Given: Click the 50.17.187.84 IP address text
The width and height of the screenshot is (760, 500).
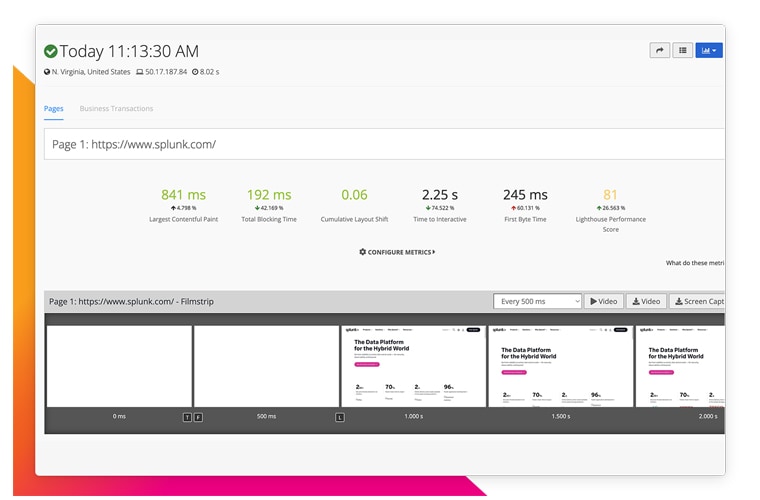Looking at the screenshot, I should 166,72.
